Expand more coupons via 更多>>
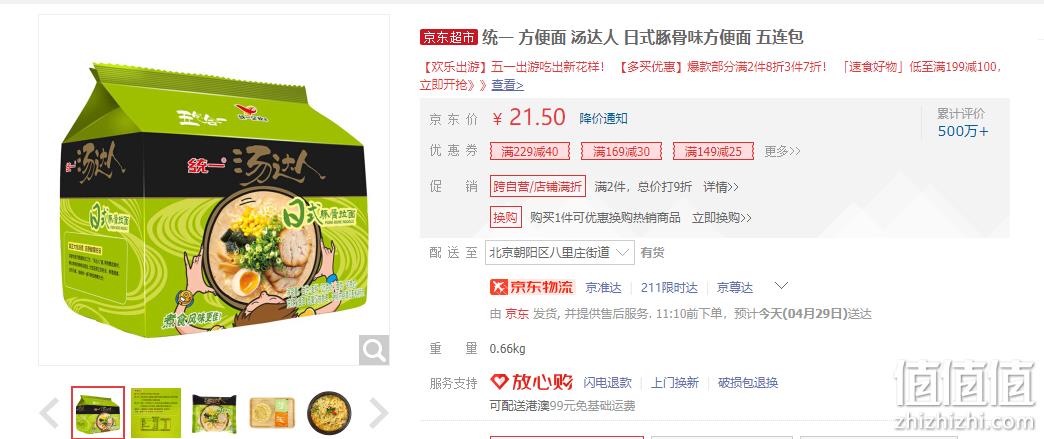 click(782, 151)
